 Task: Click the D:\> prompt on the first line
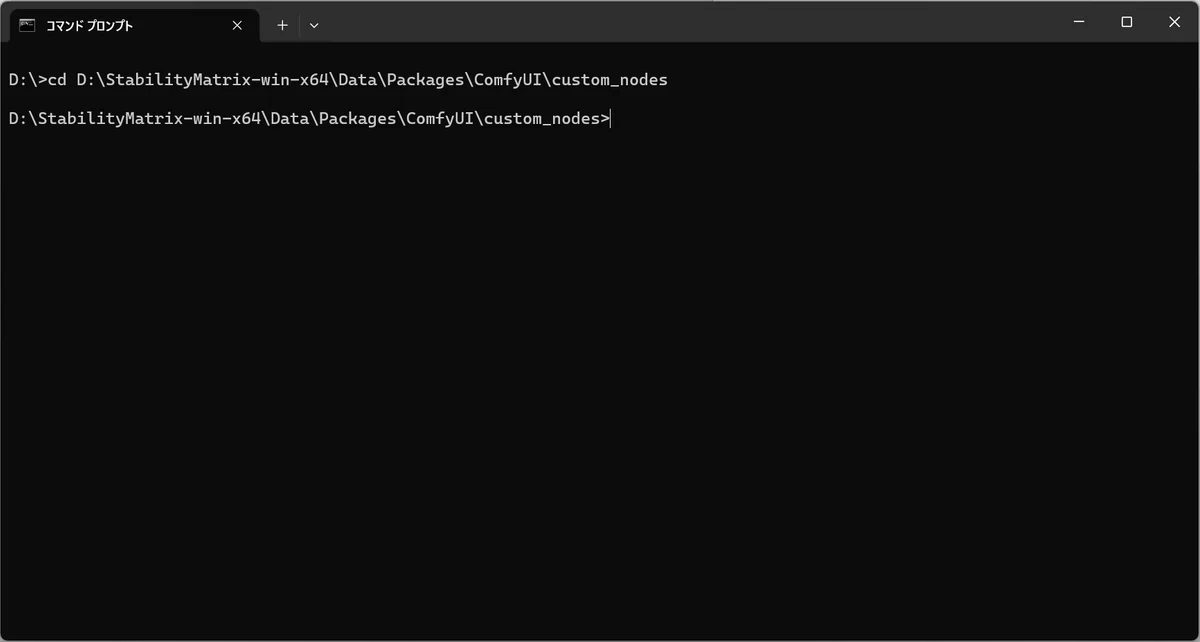(27, 79)
